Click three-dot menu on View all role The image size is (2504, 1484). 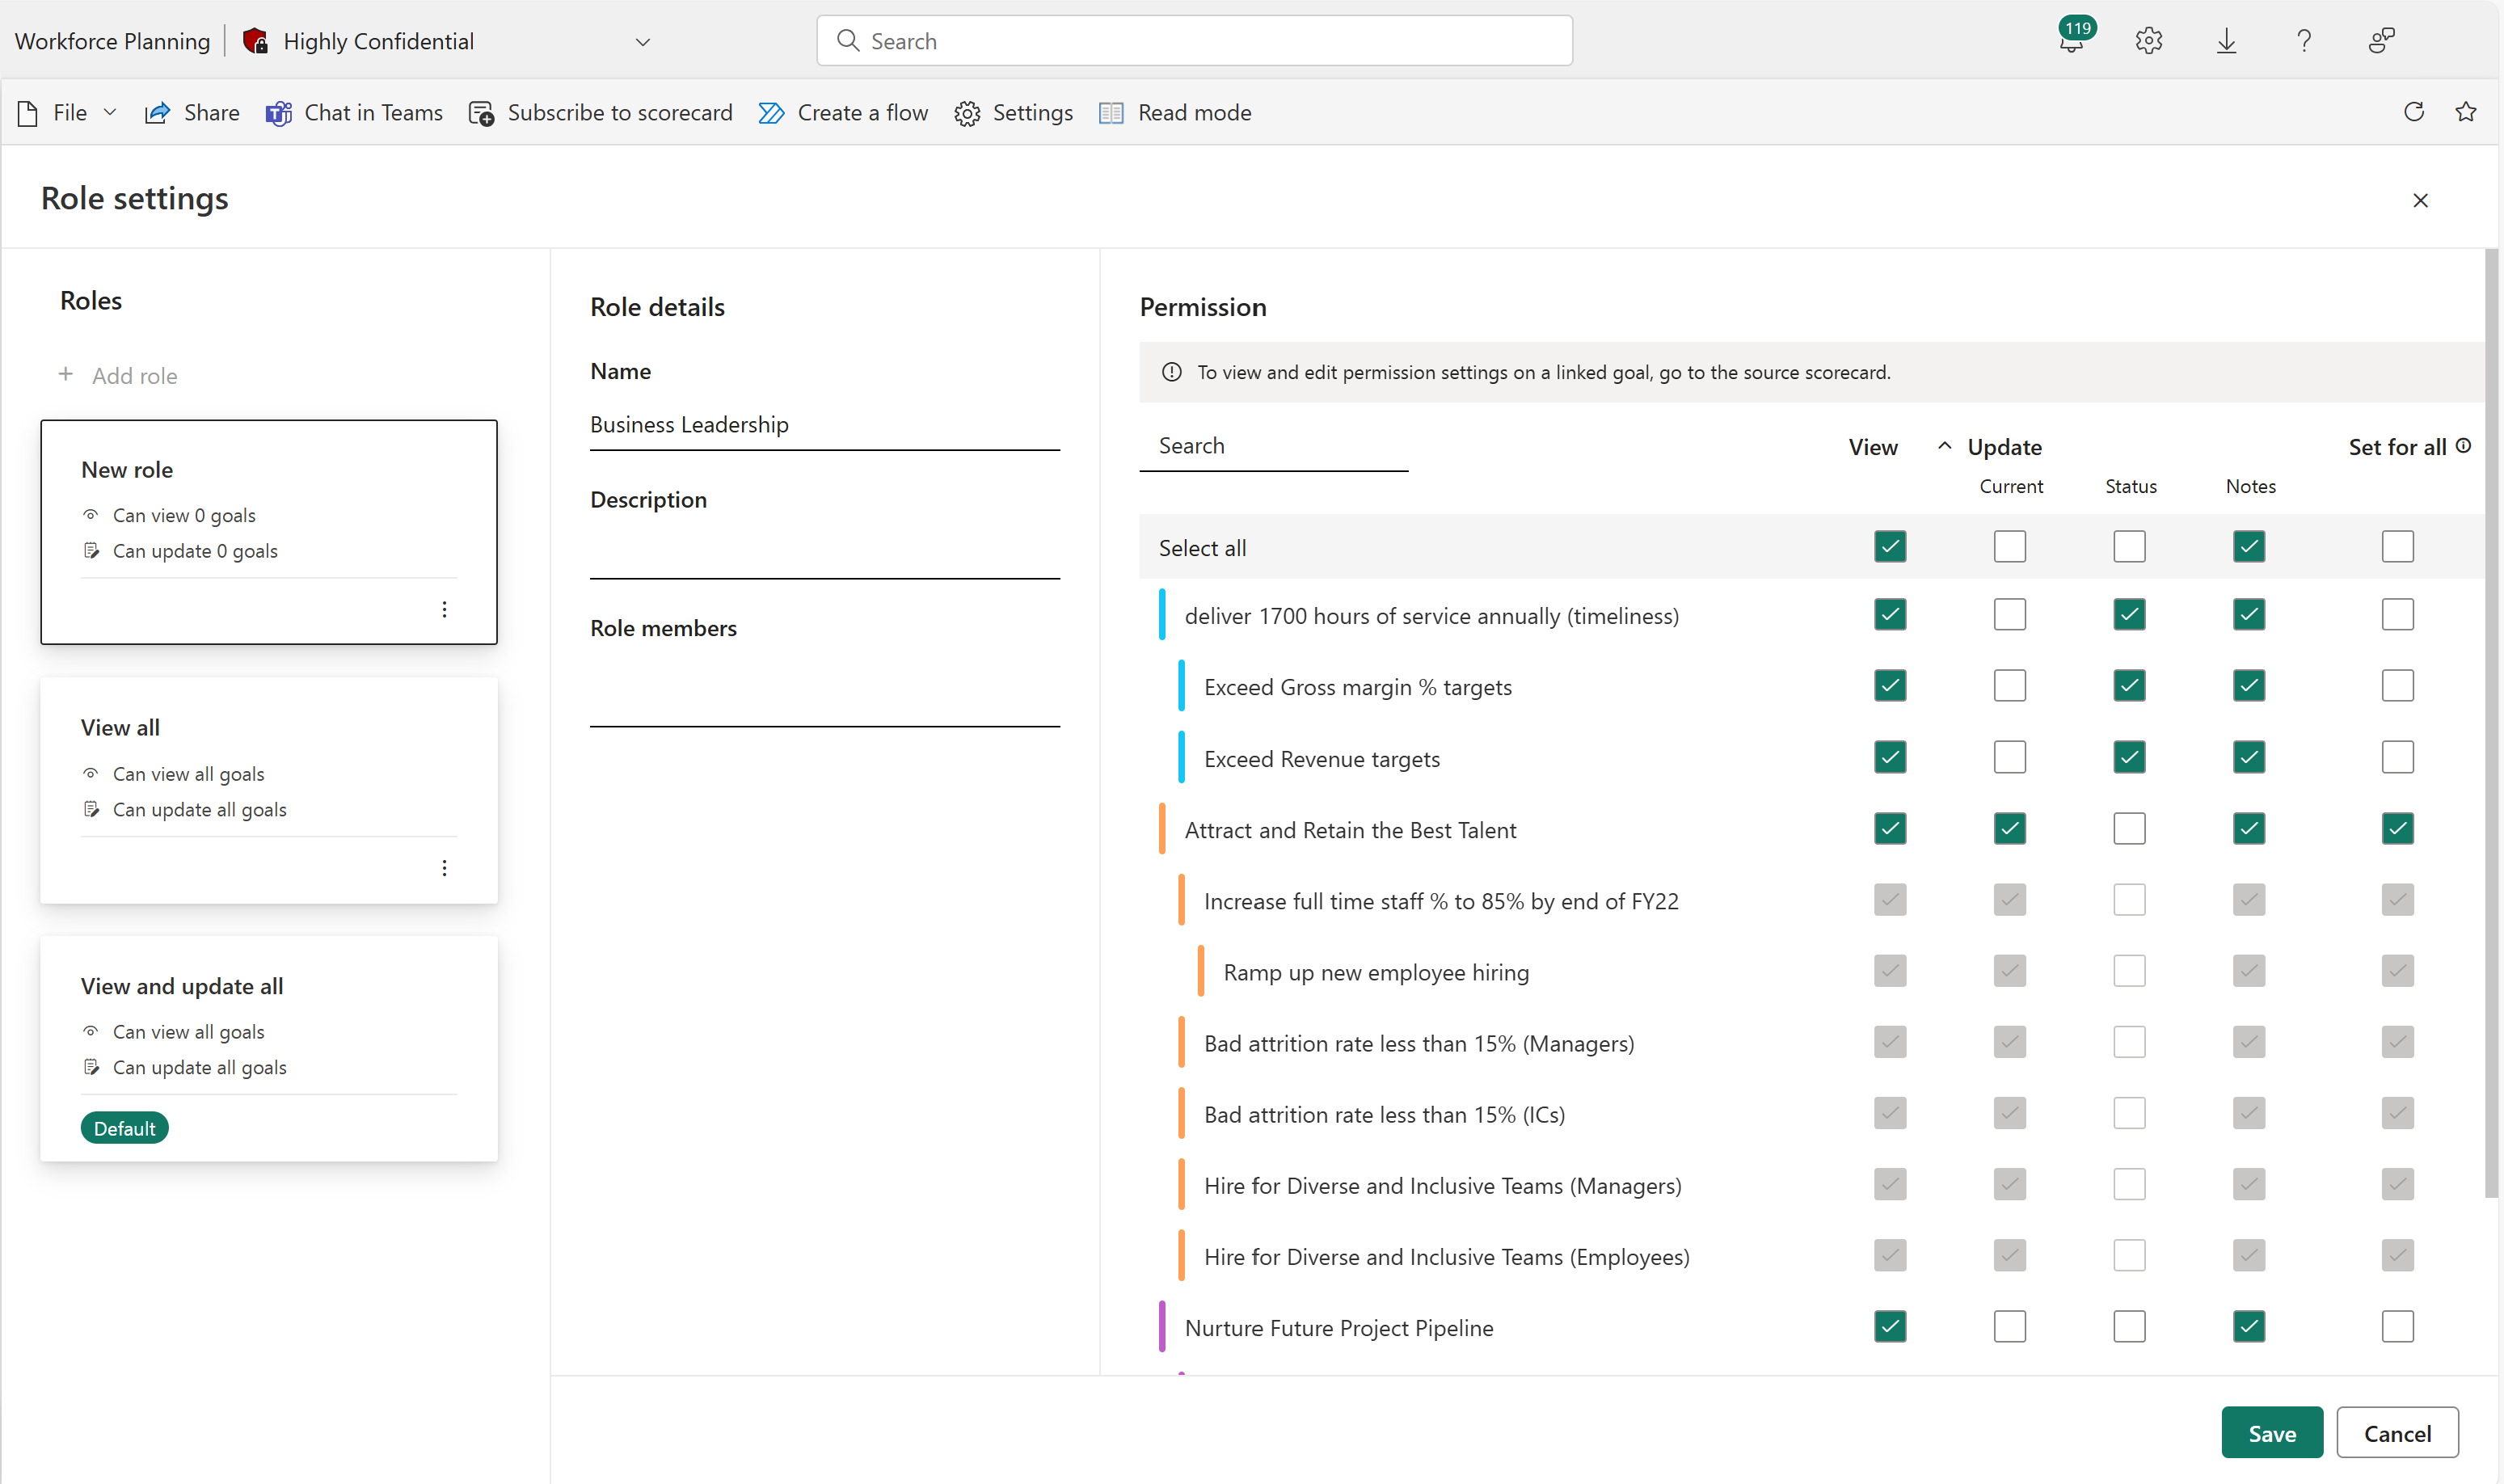point(445,867)
